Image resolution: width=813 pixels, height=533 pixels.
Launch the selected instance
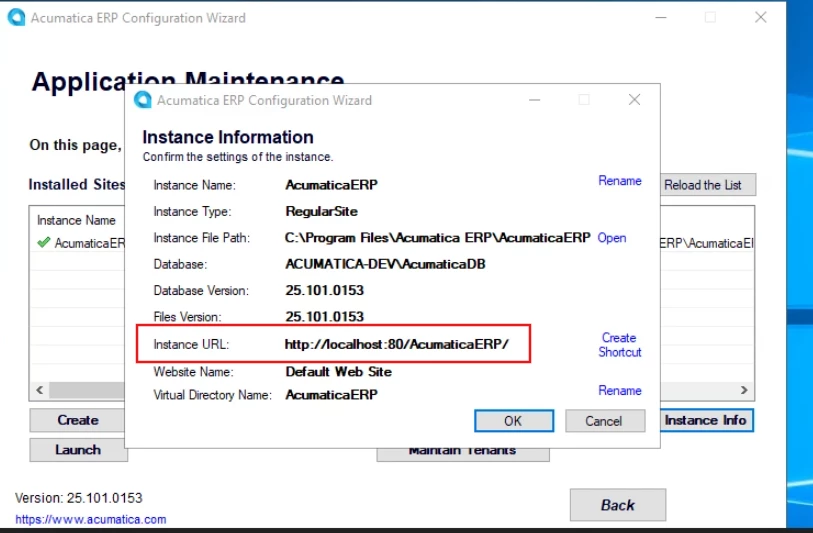pyautogui.click(x=78, y=450)
